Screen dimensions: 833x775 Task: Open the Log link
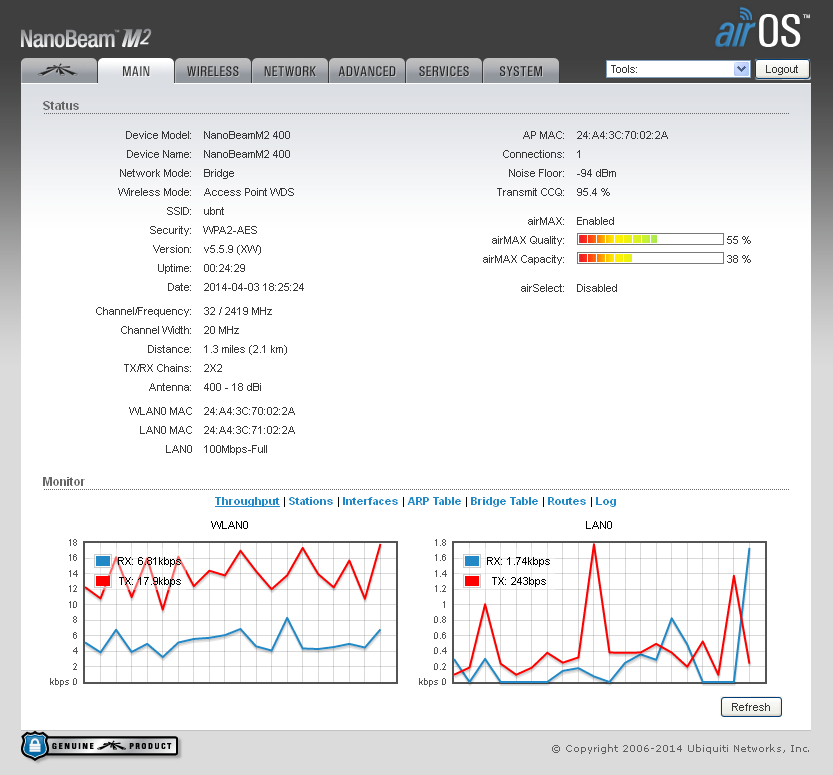point(606,501)
